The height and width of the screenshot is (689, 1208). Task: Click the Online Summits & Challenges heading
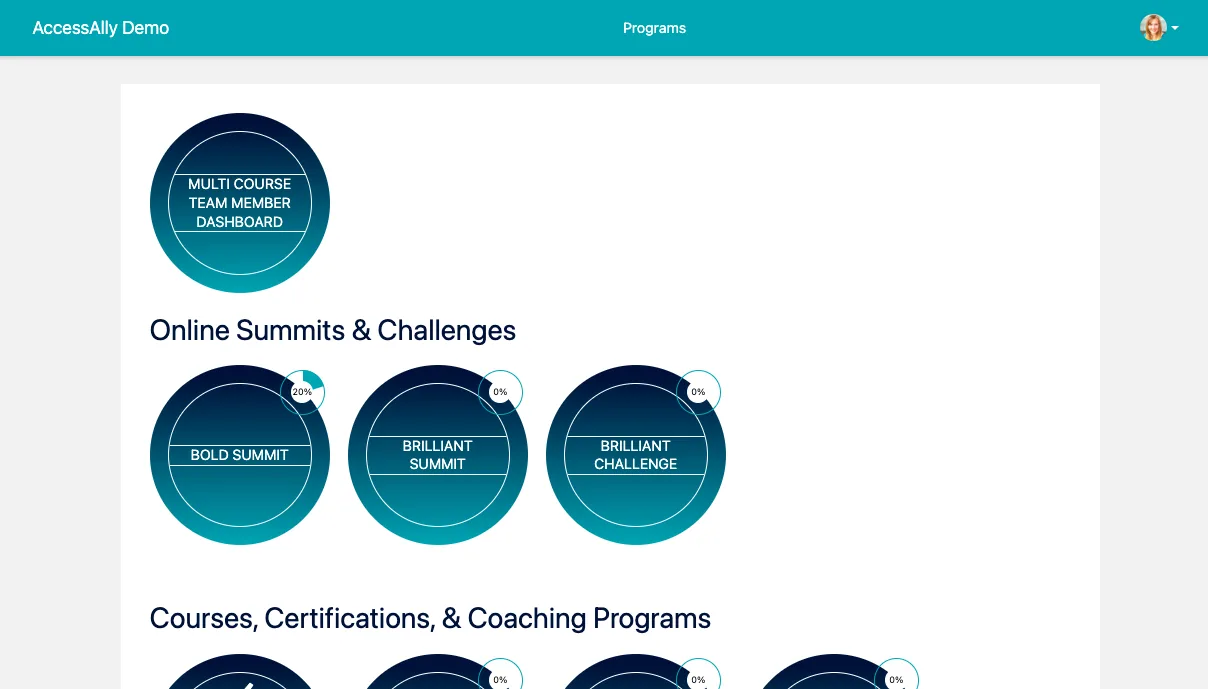point(332,330)
